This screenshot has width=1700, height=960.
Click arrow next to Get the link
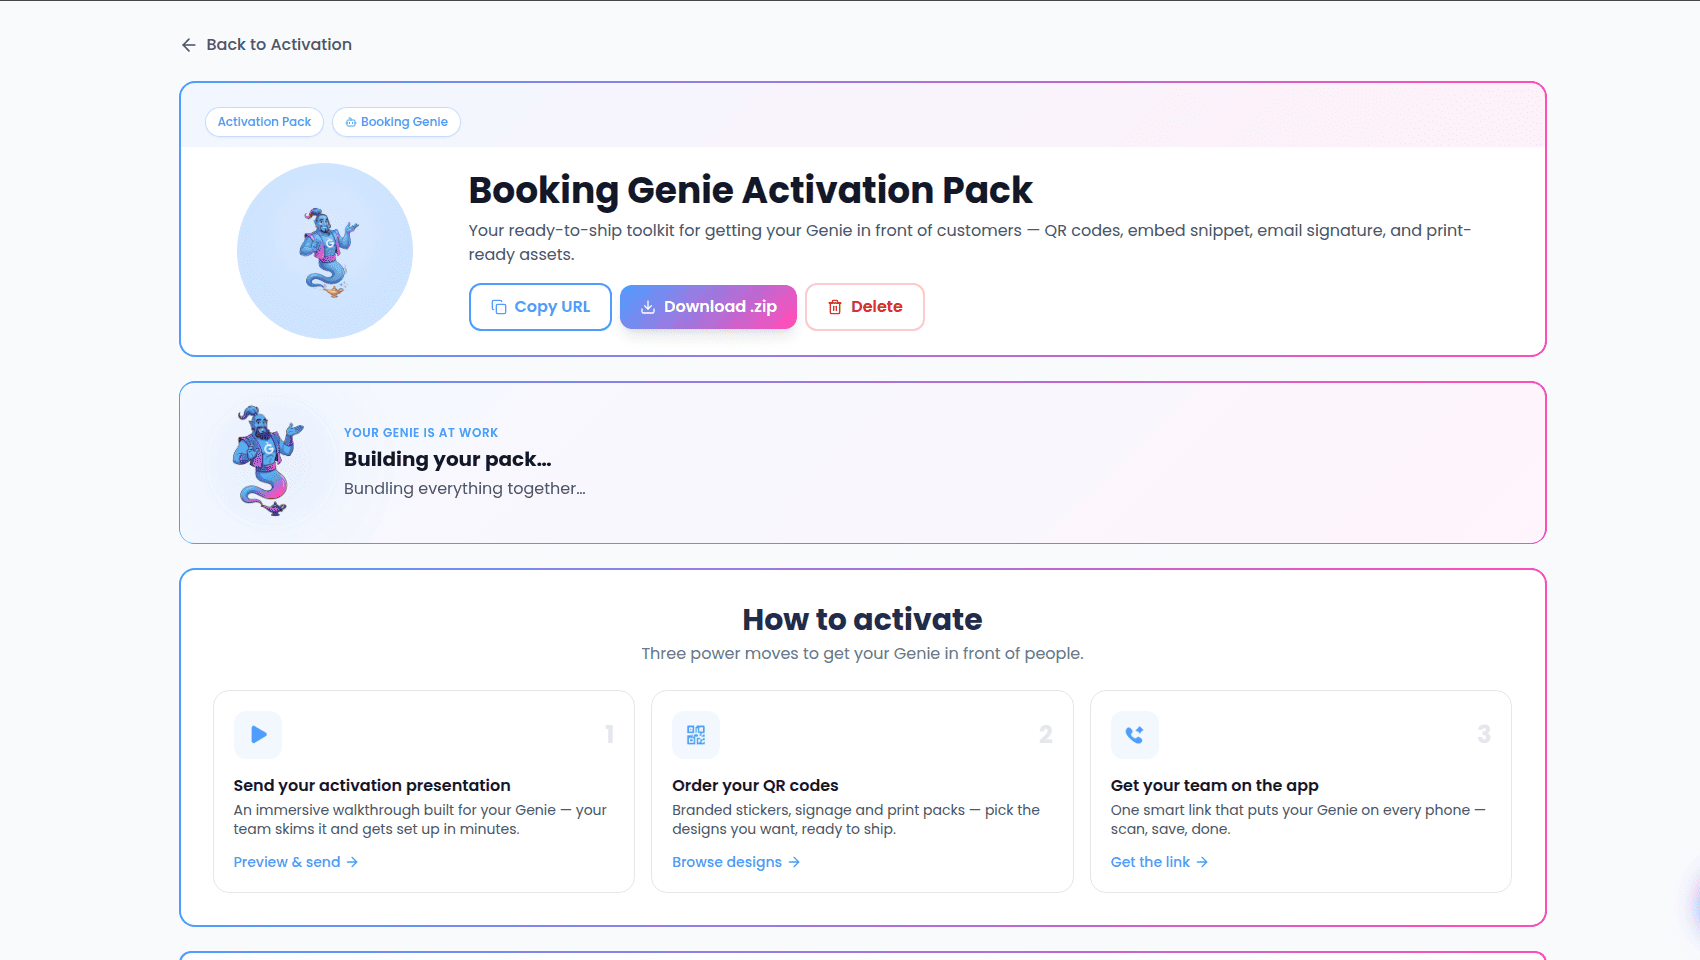coord(1202,862)
